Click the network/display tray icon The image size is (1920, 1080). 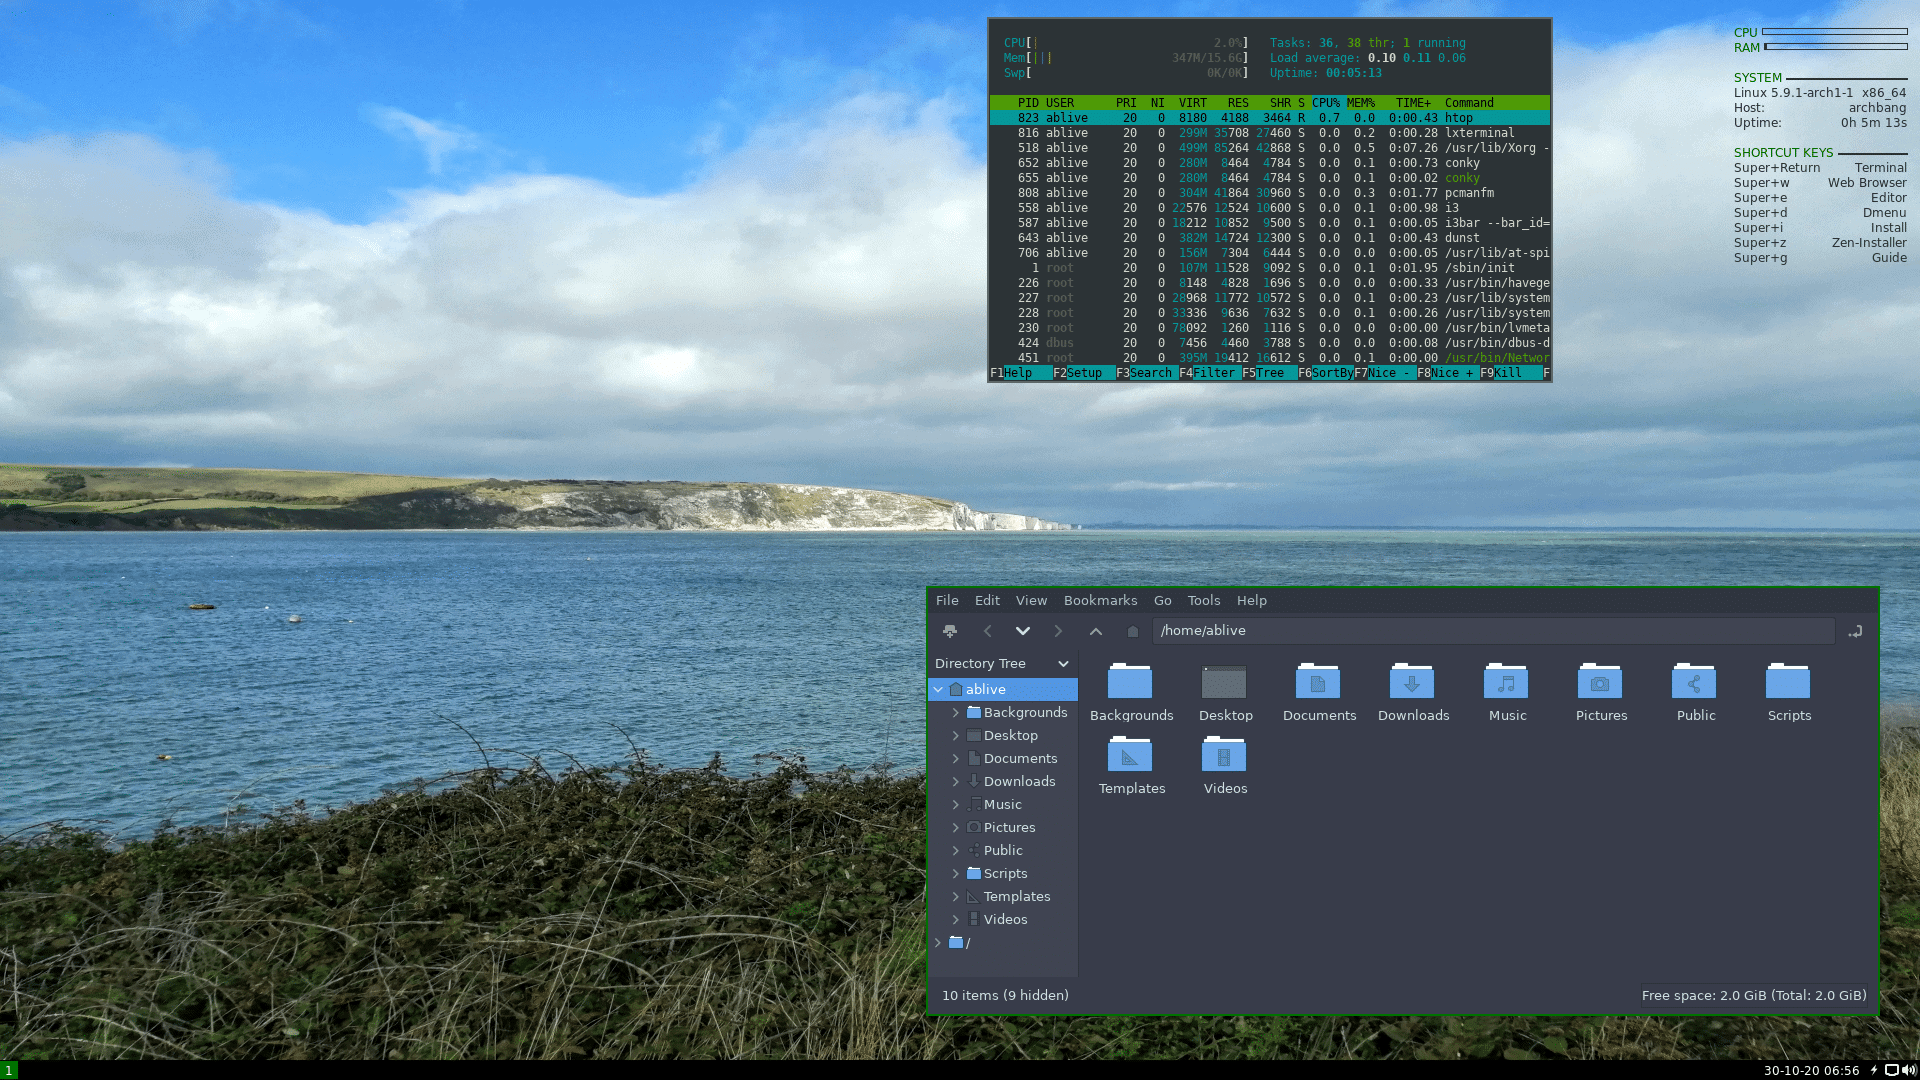[1892, 1070]
